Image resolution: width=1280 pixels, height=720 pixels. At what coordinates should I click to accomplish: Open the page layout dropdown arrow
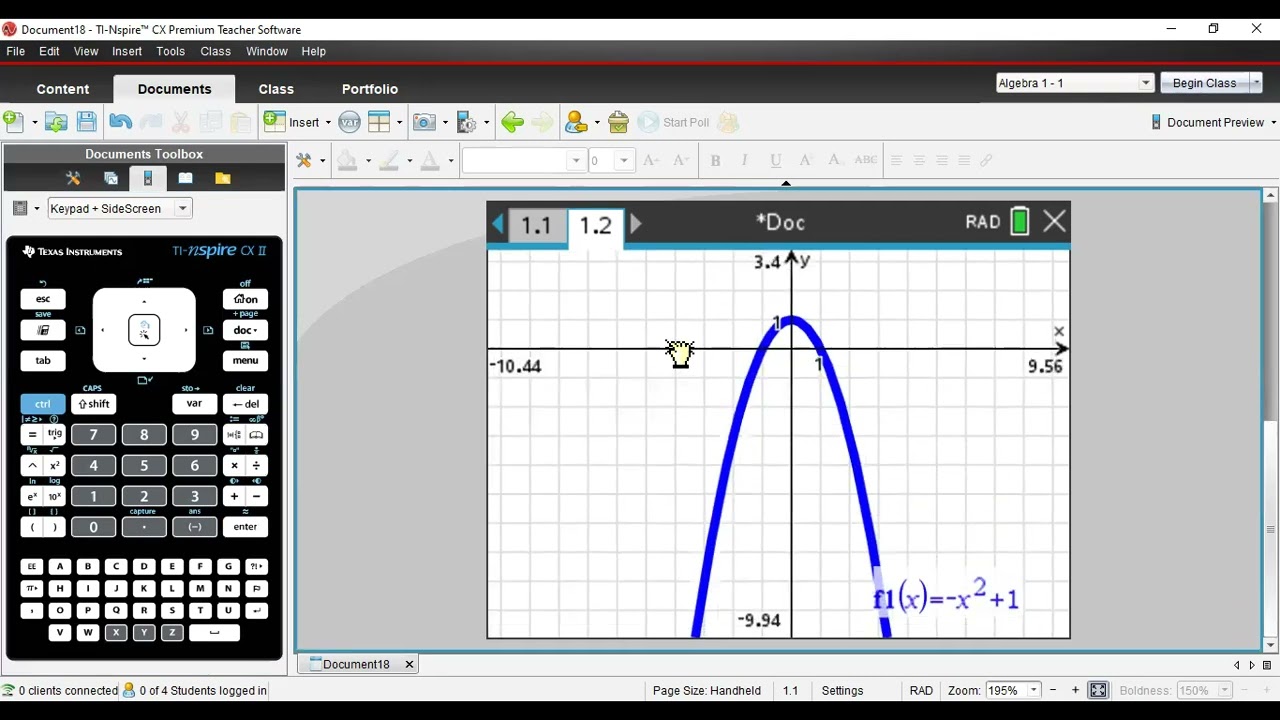[x=399, y=122]
